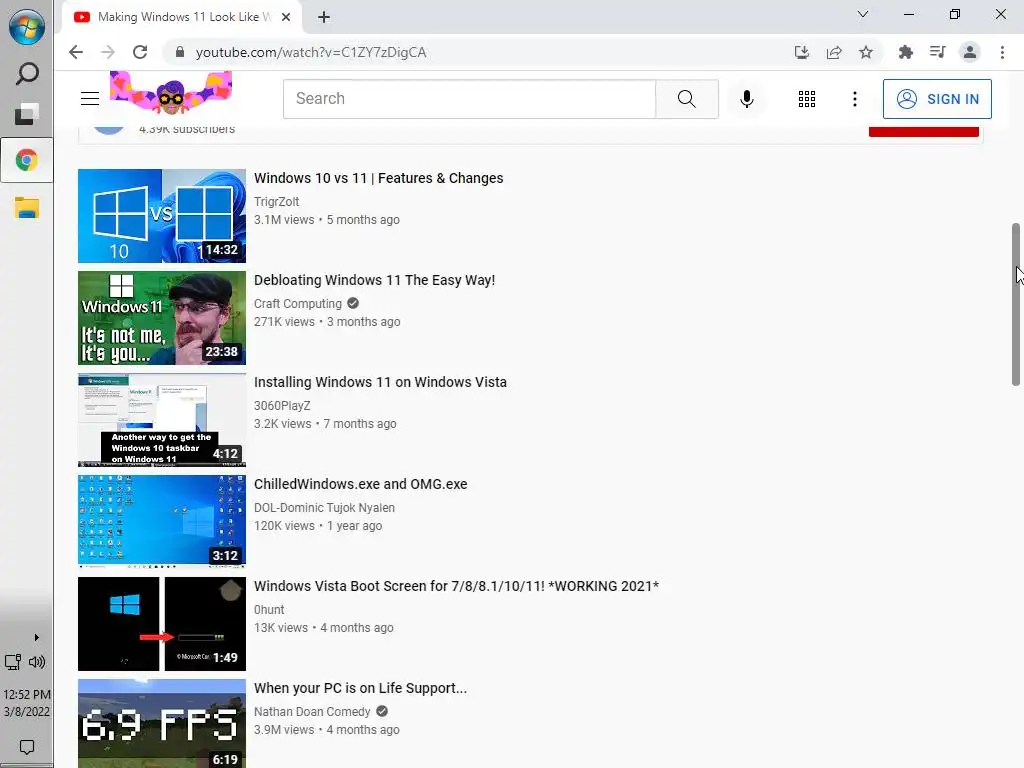
Task: Open Windows Vista Boot Screen video title
Action: click(x=456, y=586)
